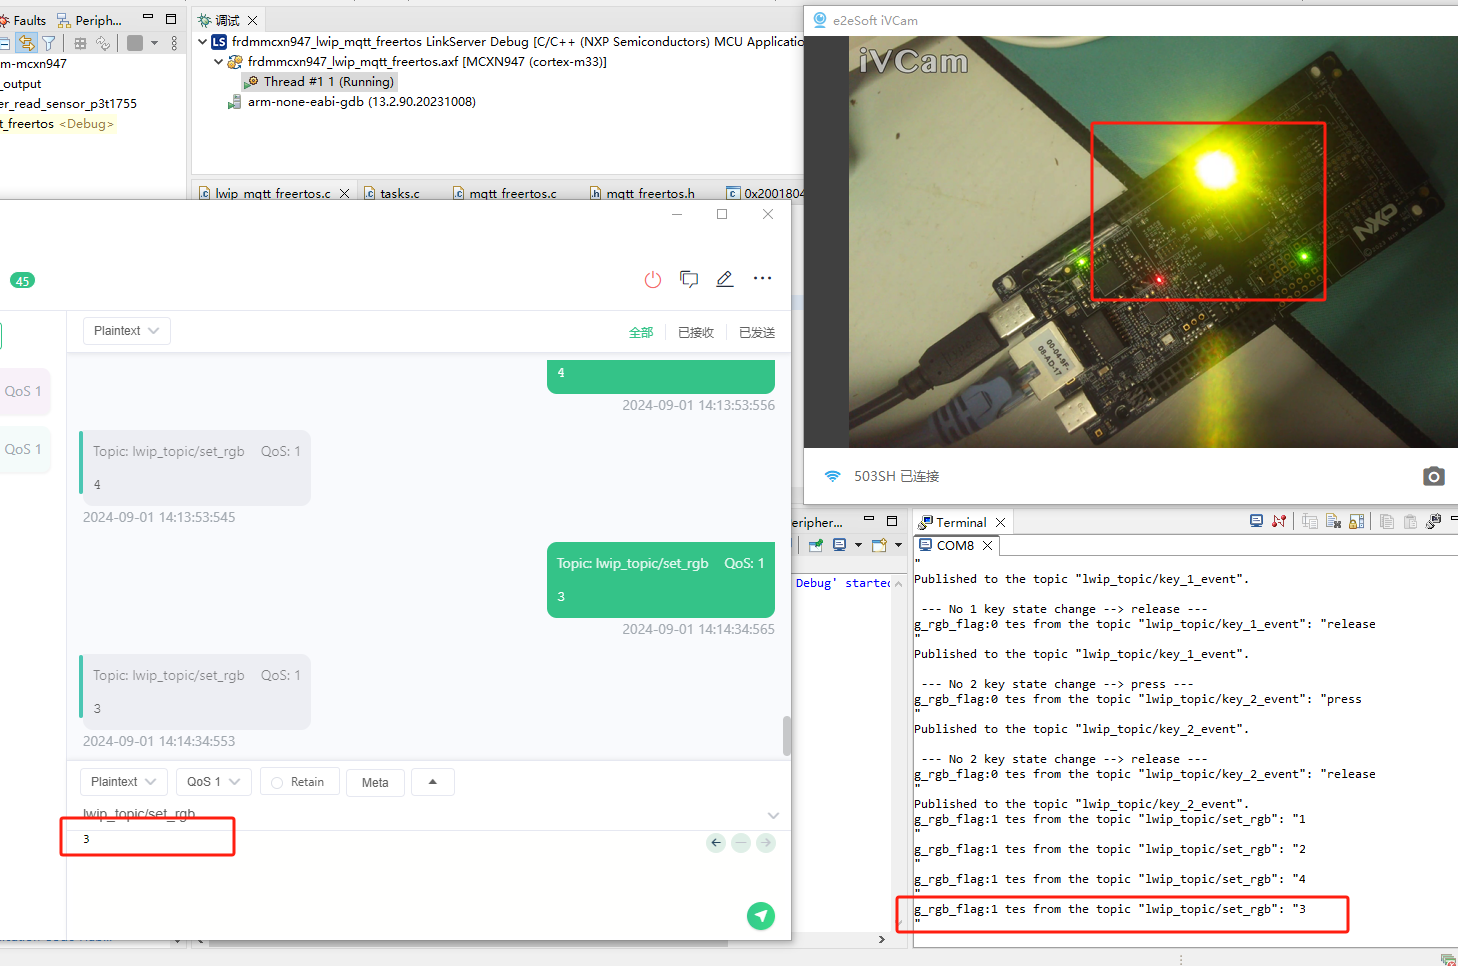Click the previous message left-arrow button
The width and height of the screenshot is (1458, 966).
point(716,843)
